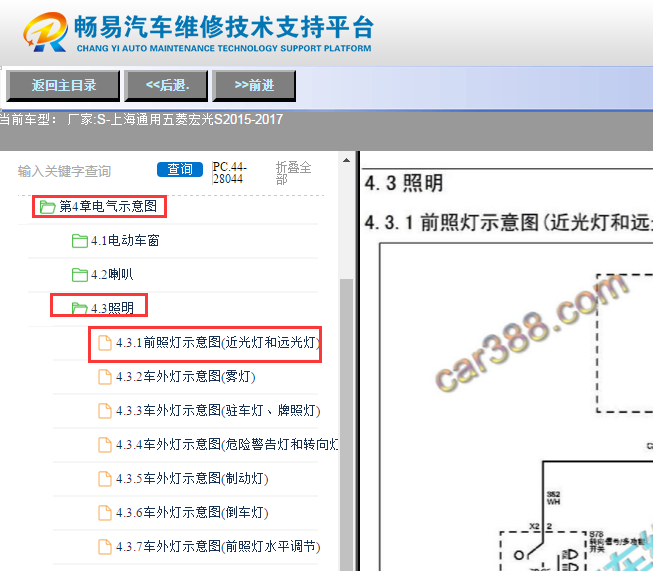Click the document icon for 4.3.4 危险警告灯
The image size is (653, 571).
click(105, 444)
